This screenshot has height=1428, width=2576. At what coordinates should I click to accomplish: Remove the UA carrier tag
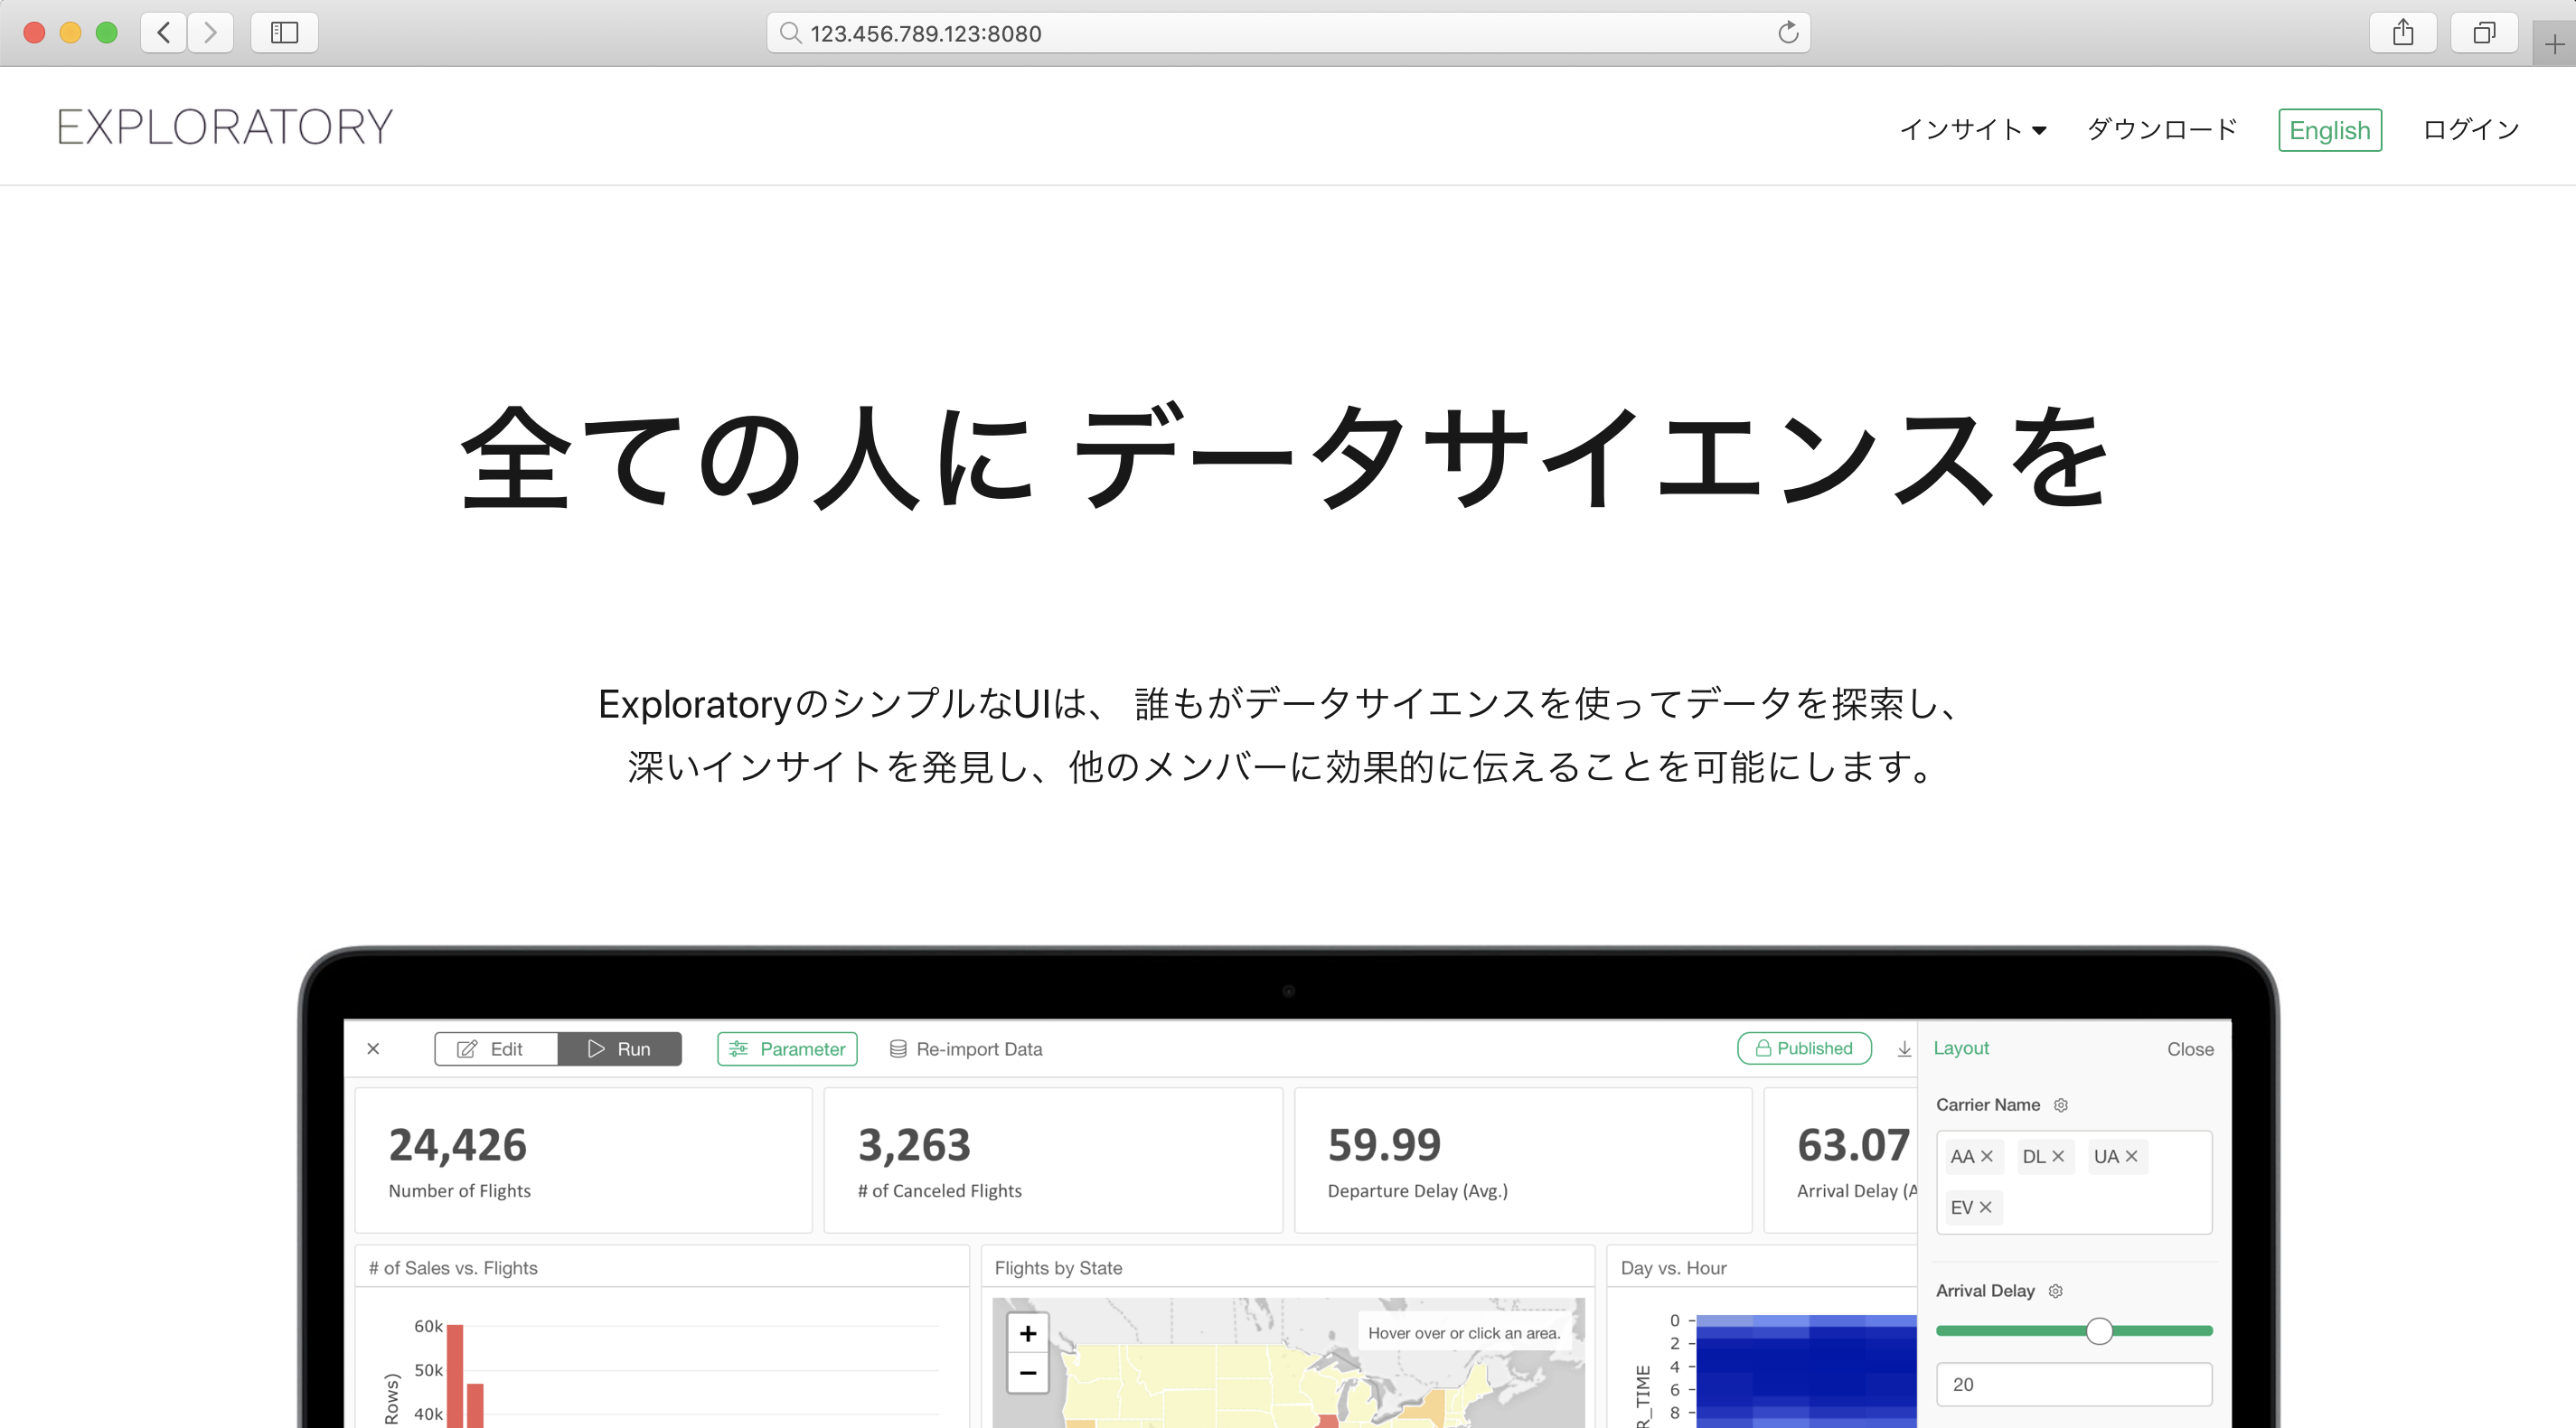[2131, 1156]
